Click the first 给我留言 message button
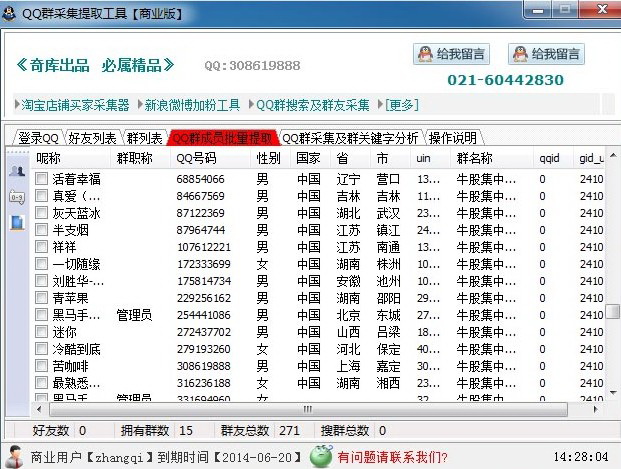 coord(451,54)
